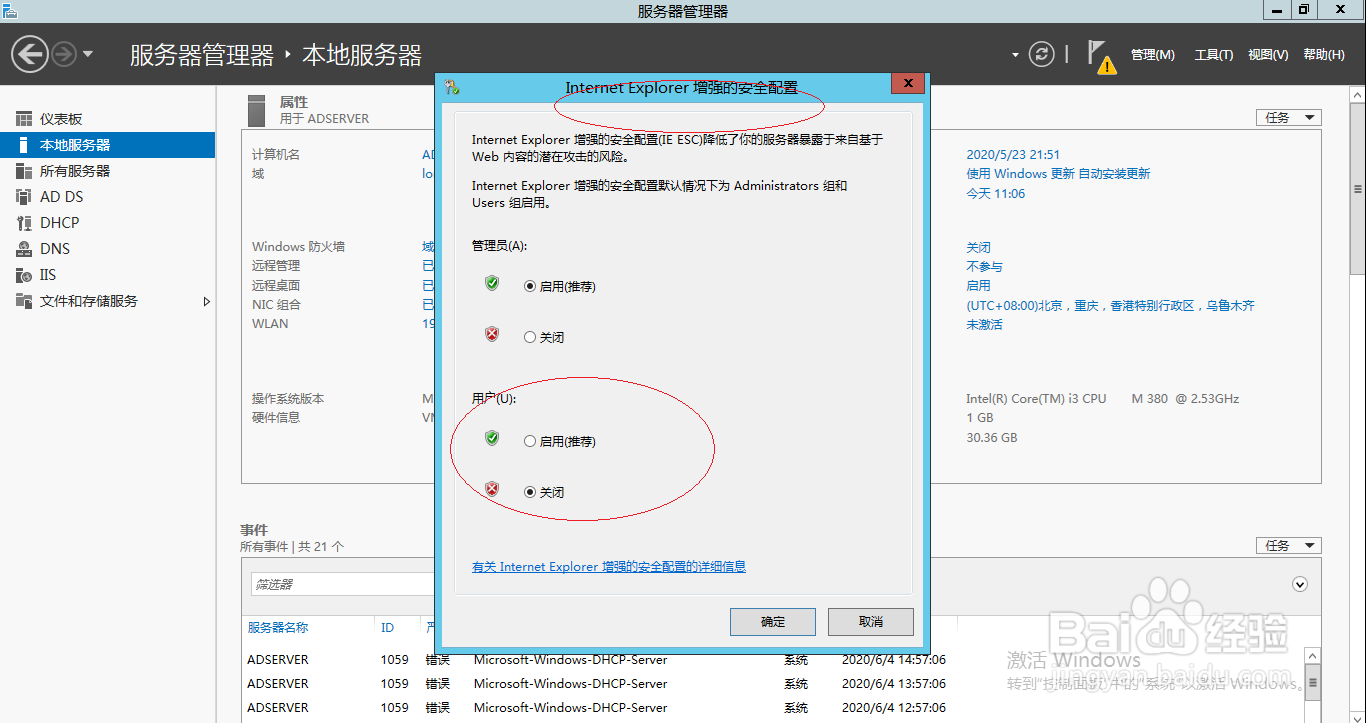Select the event row dated 2020/6/4 13:57:06
The width and height of the screenshot is (1366, 723).
tap(771, 684)
